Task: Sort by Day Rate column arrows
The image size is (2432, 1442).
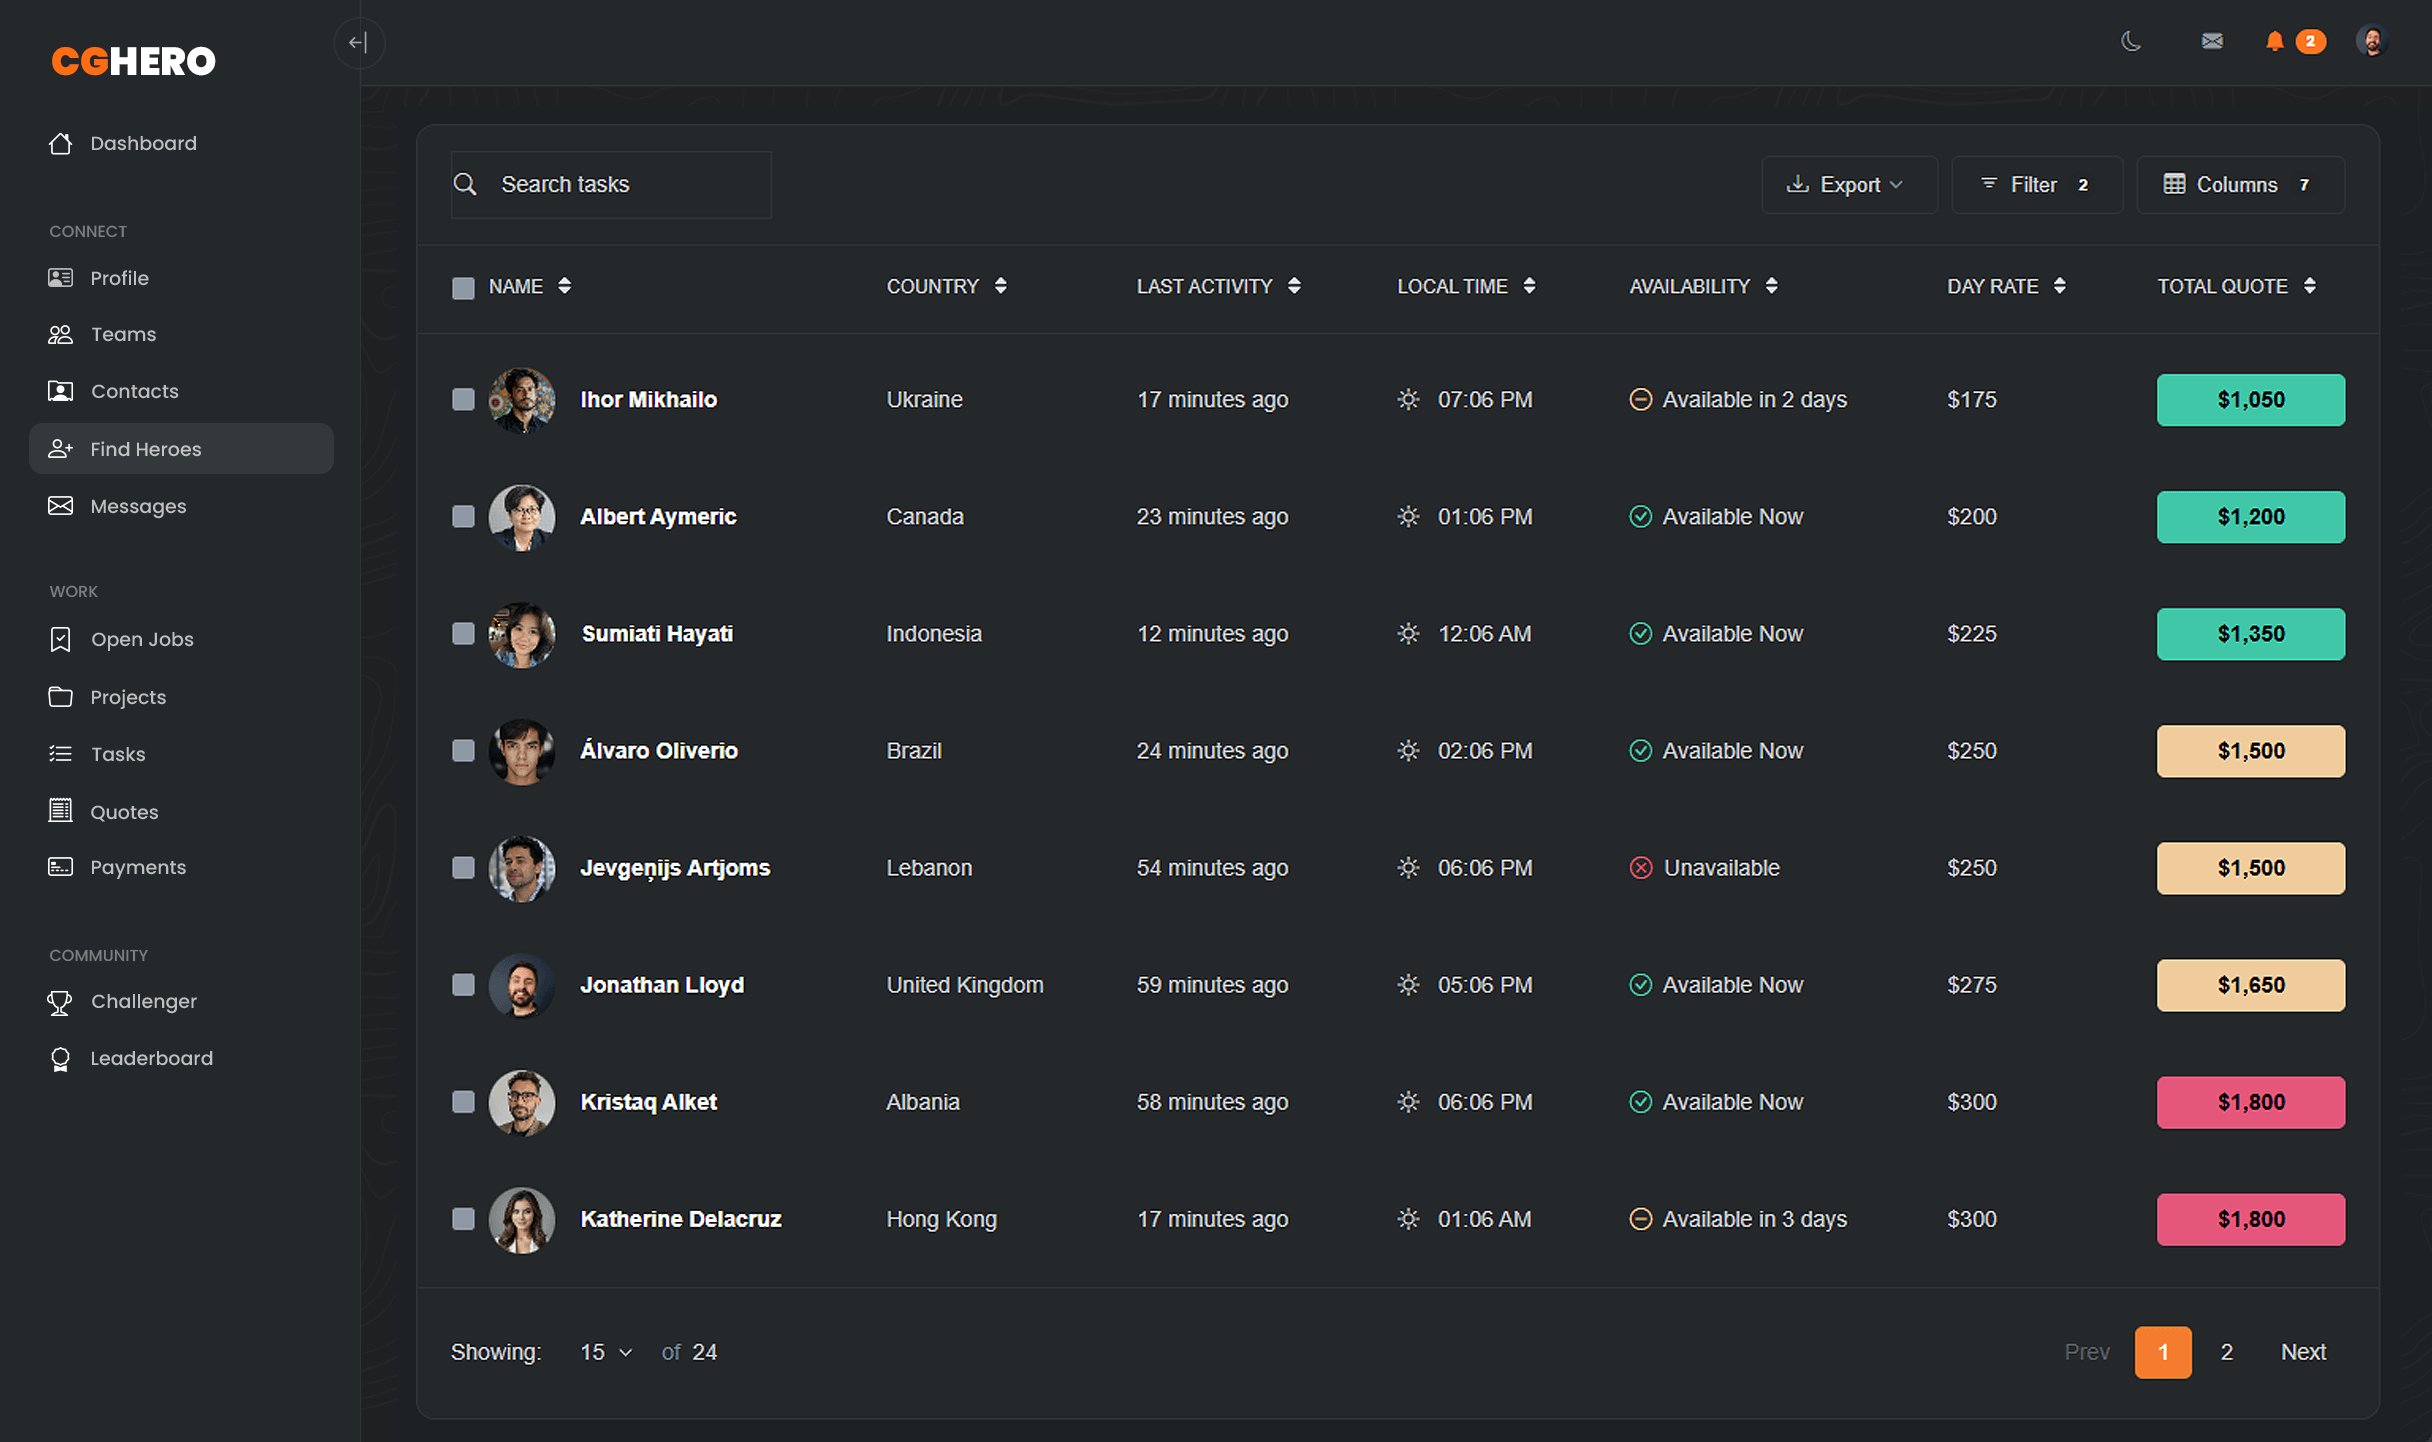Action: tap(2059, 287)
